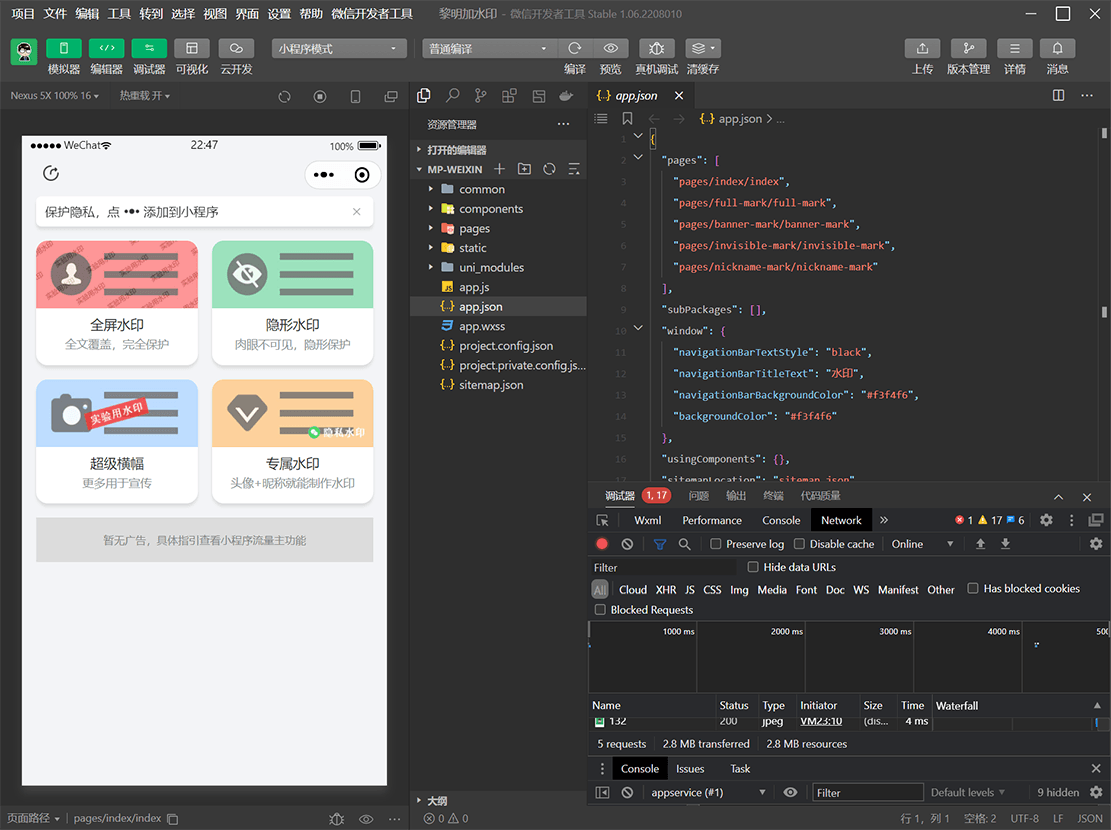Click the upload (上传) button
Image resolution: width=1111 pixels, height=830 pixels.
pyautogui.click(x=922, y=48)
